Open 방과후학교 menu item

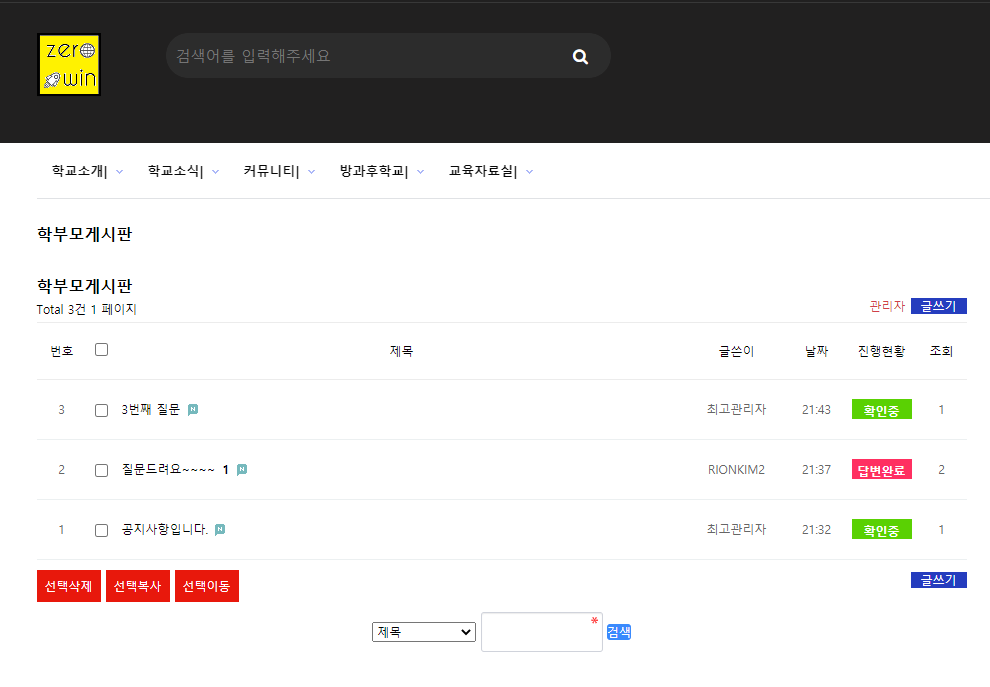[374, 171]
